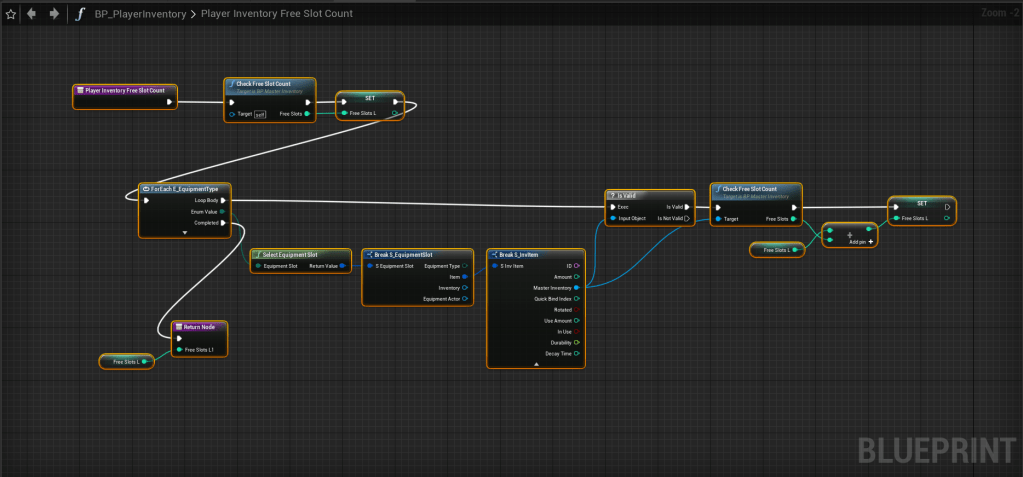1023x477 pixels.
Task: Expand the ForEach E_EquipmentType node pins
Action: coord(184,232)
